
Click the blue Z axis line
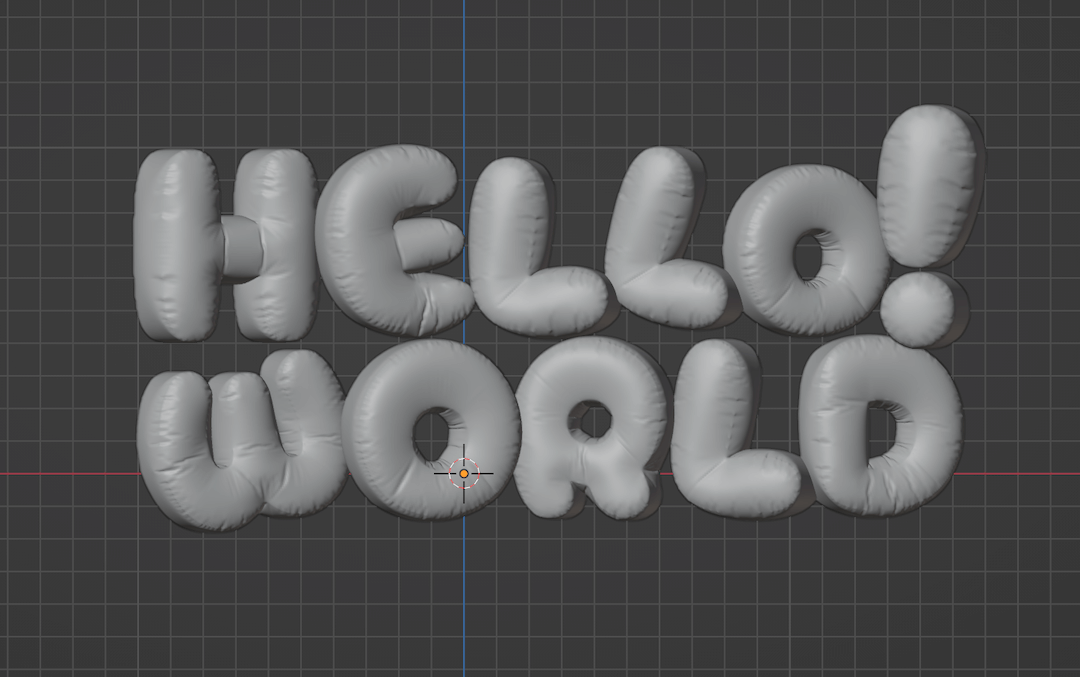coord(464,620)
